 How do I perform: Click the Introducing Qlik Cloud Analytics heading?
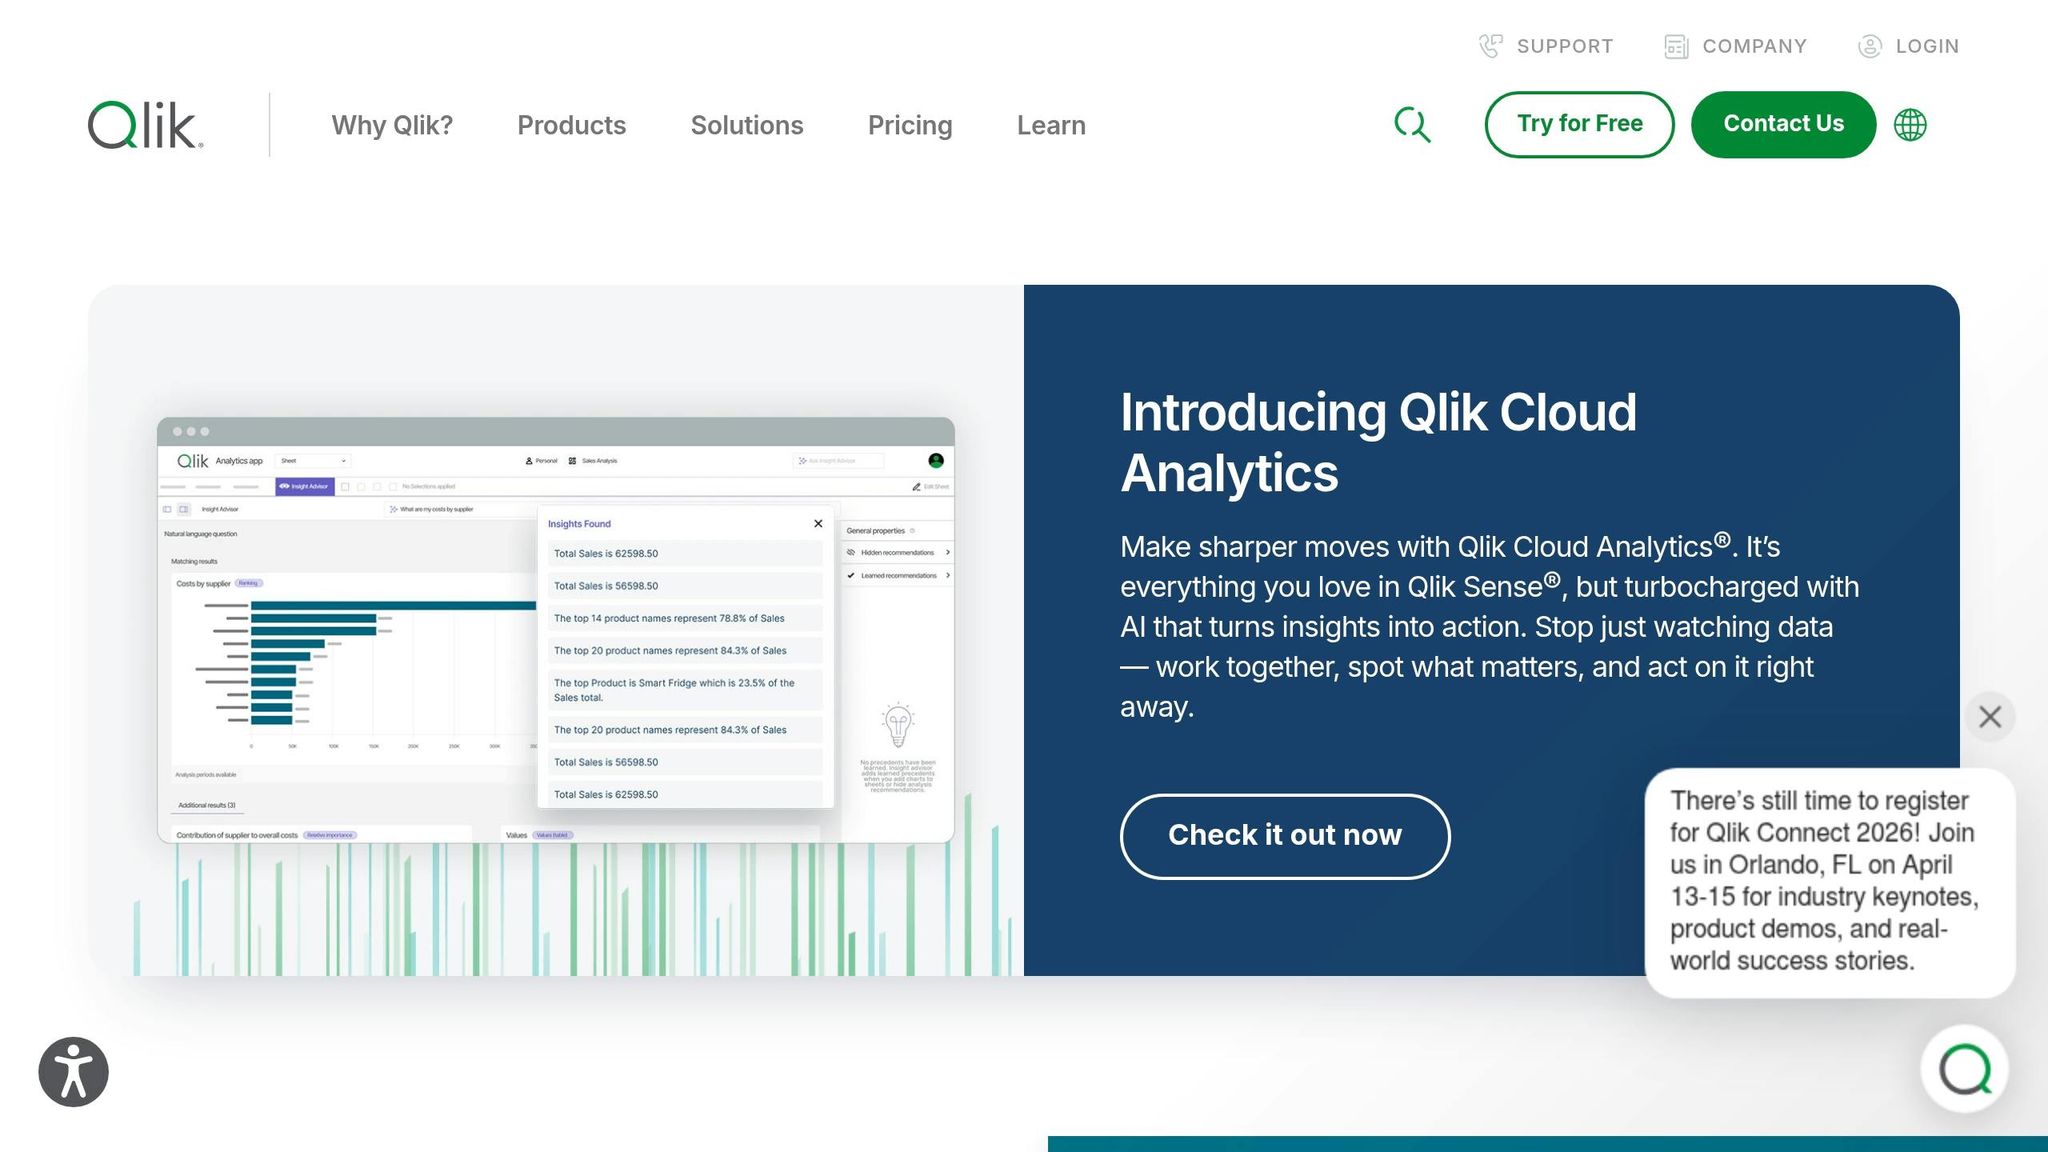(1378, 442)
